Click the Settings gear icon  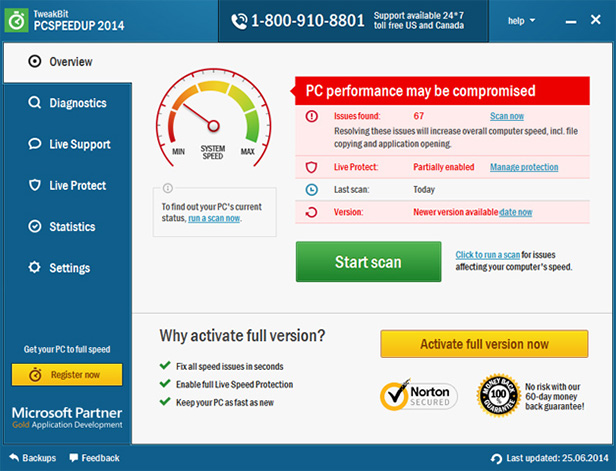click(x=35, y=267)
